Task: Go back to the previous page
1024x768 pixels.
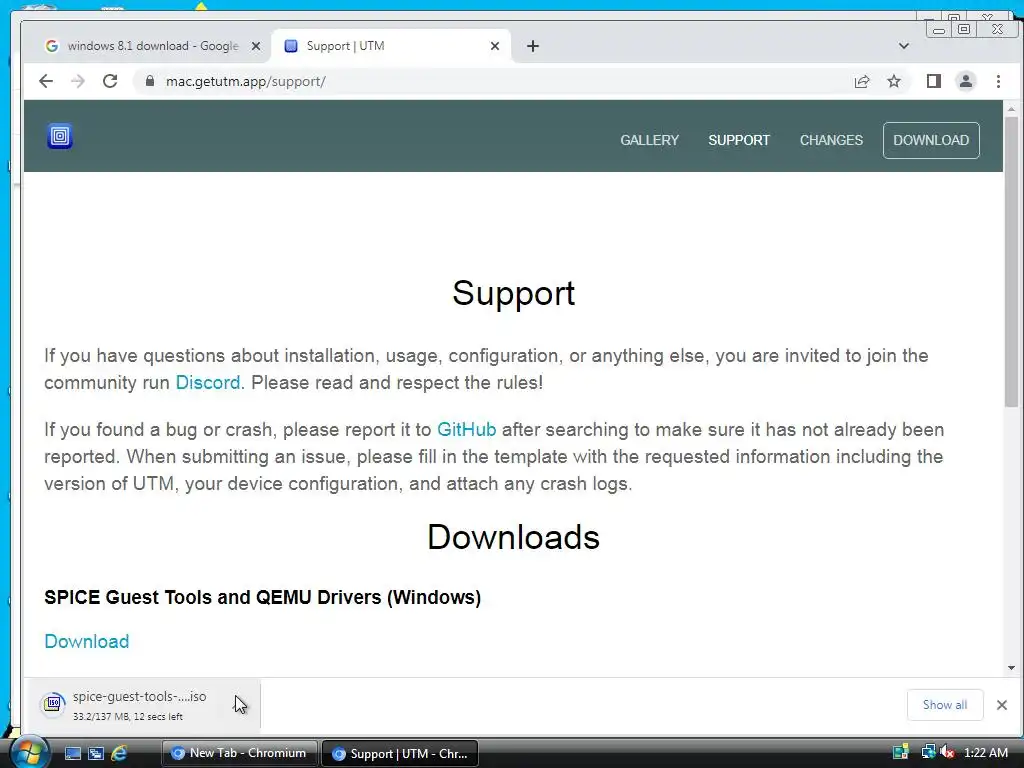Action: click(46, 81)
